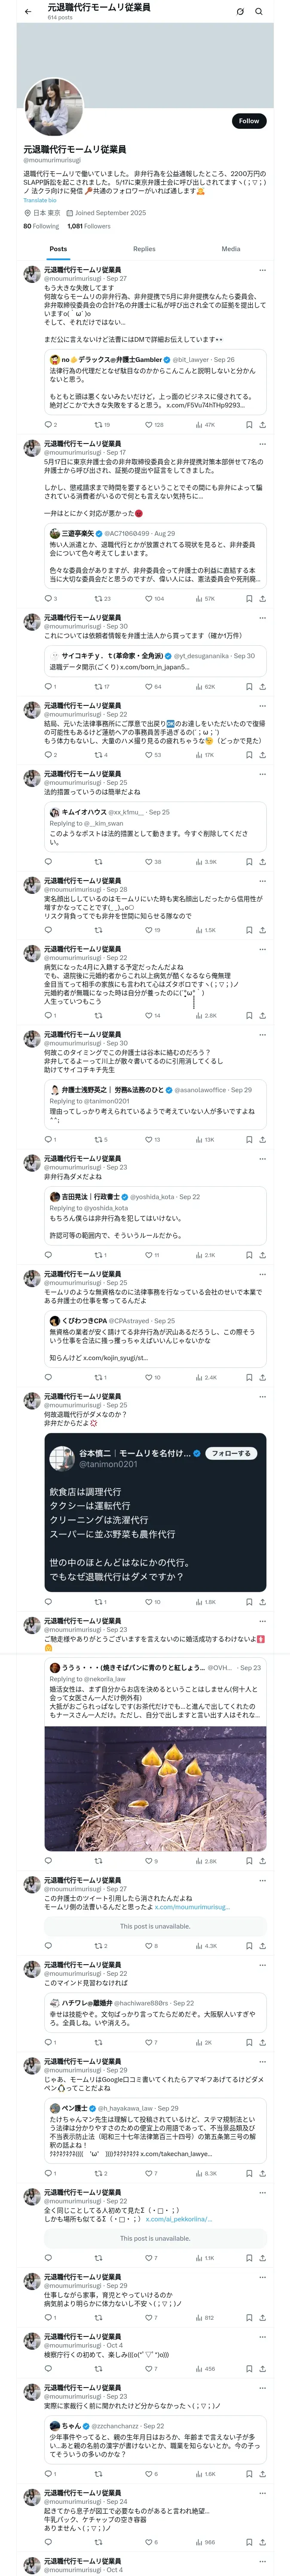The width and height of the screenshot is (290, 2576).
Task: Repost the post showing 19 reposts
Action: coord(98,424)
